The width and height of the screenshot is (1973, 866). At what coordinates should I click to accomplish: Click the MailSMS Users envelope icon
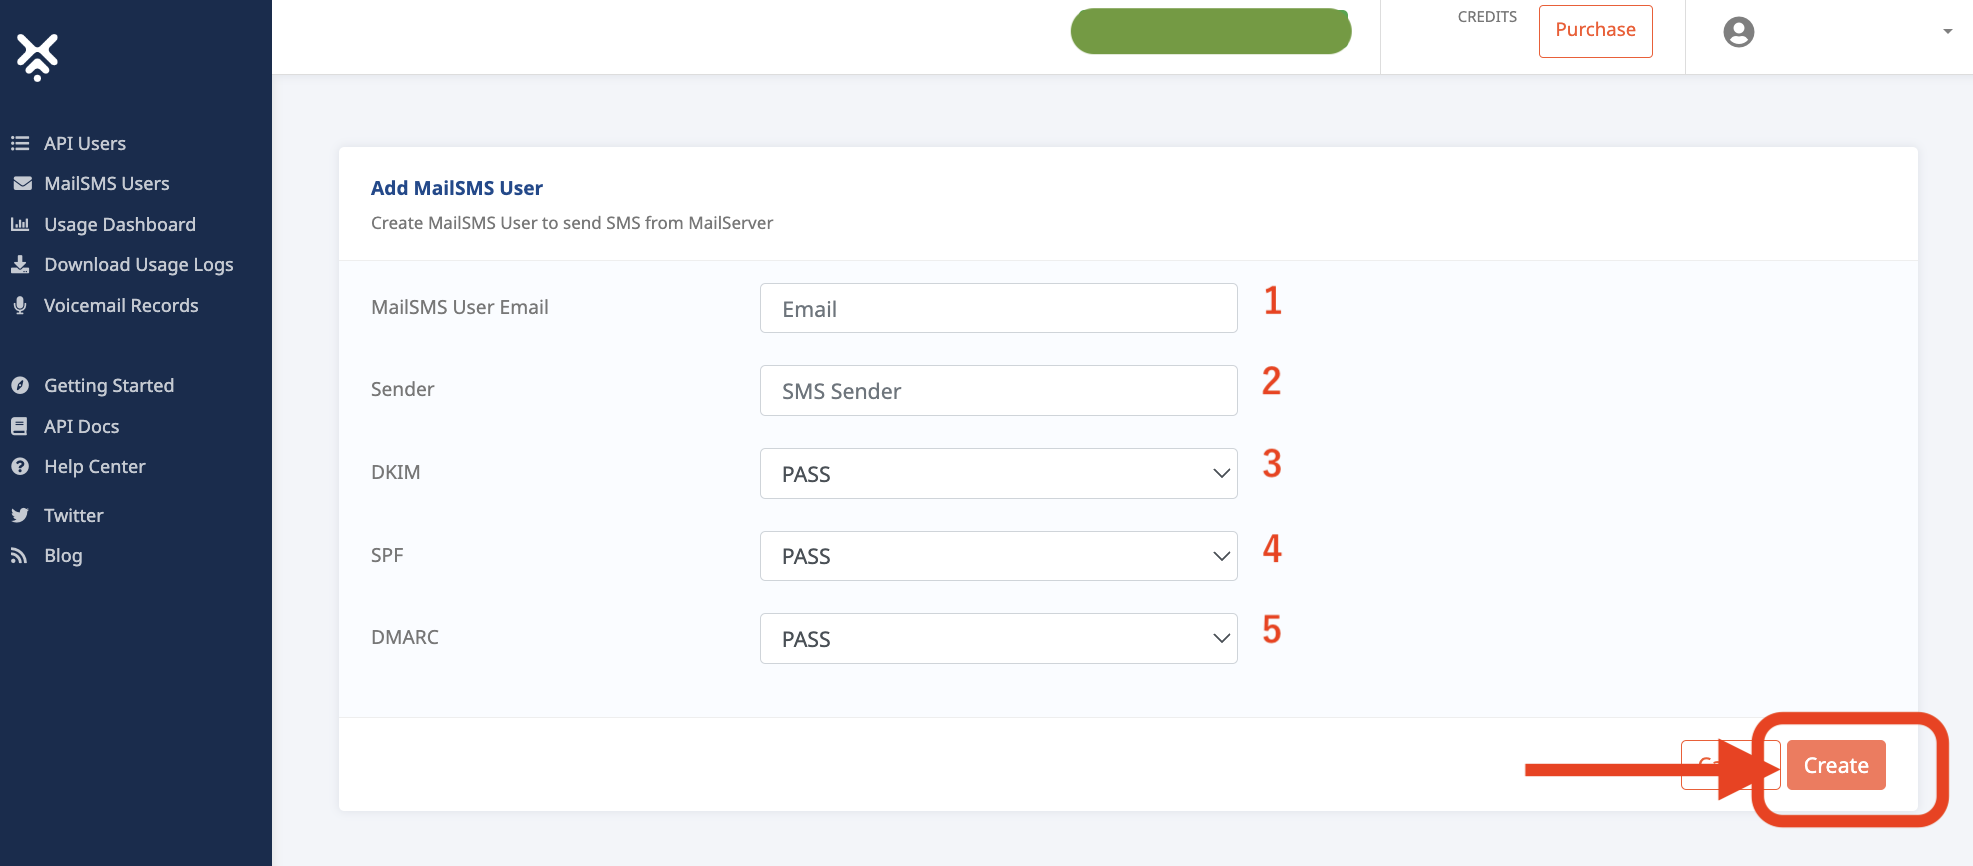[x=21, y=184]
